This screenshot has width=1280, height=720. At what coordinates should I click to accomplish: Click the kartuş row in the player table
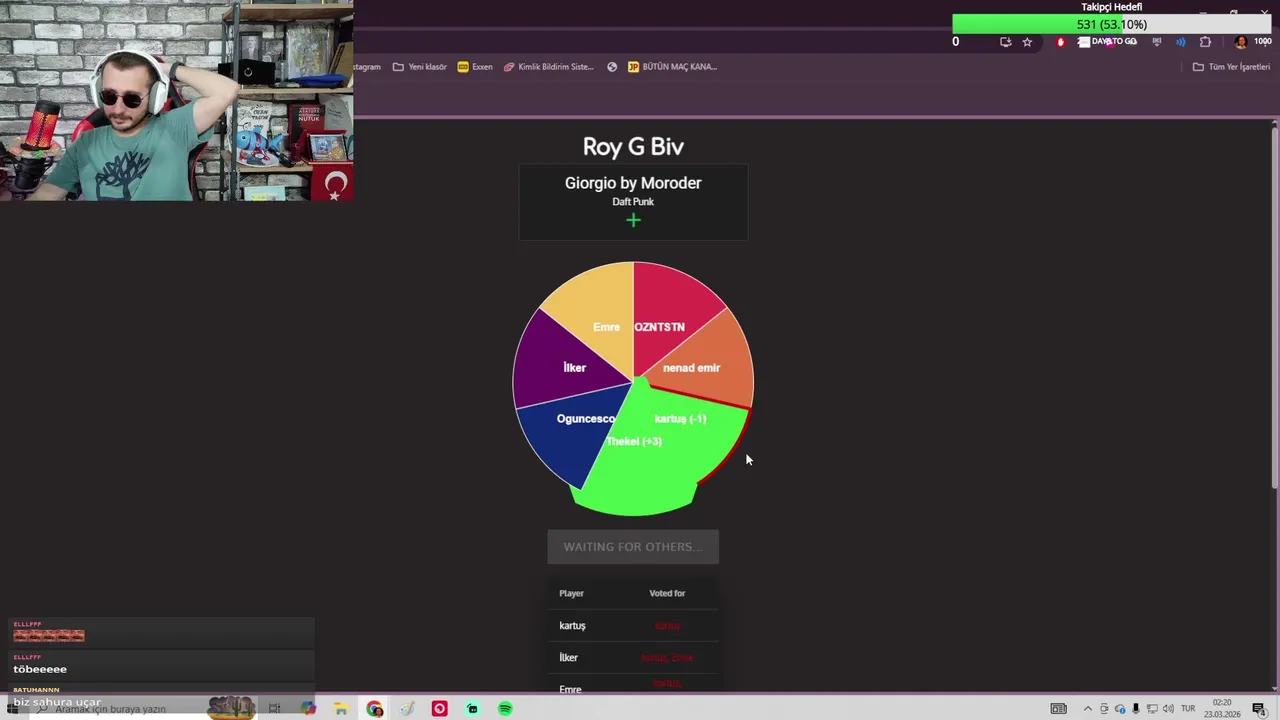tap(633, 626)
